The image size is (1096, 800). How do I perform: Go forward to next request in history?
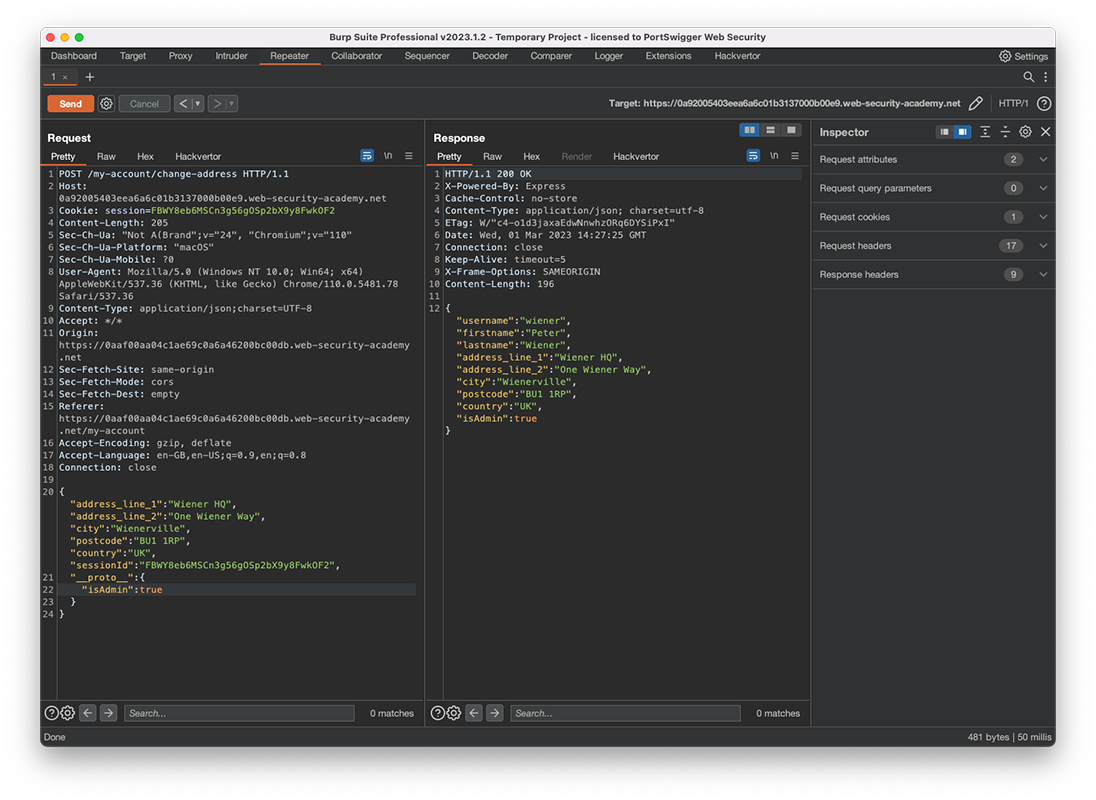pyautogui.click(x=217, y=103)
